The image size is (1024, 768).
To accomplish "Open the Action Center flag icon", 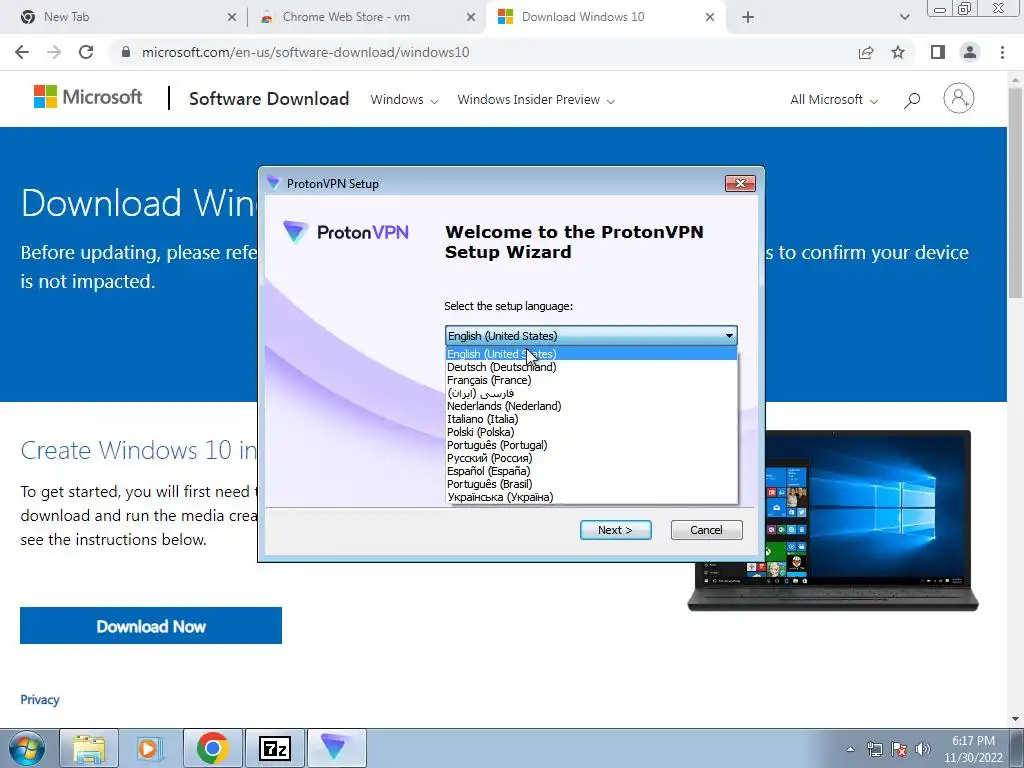I will (899, 749).
